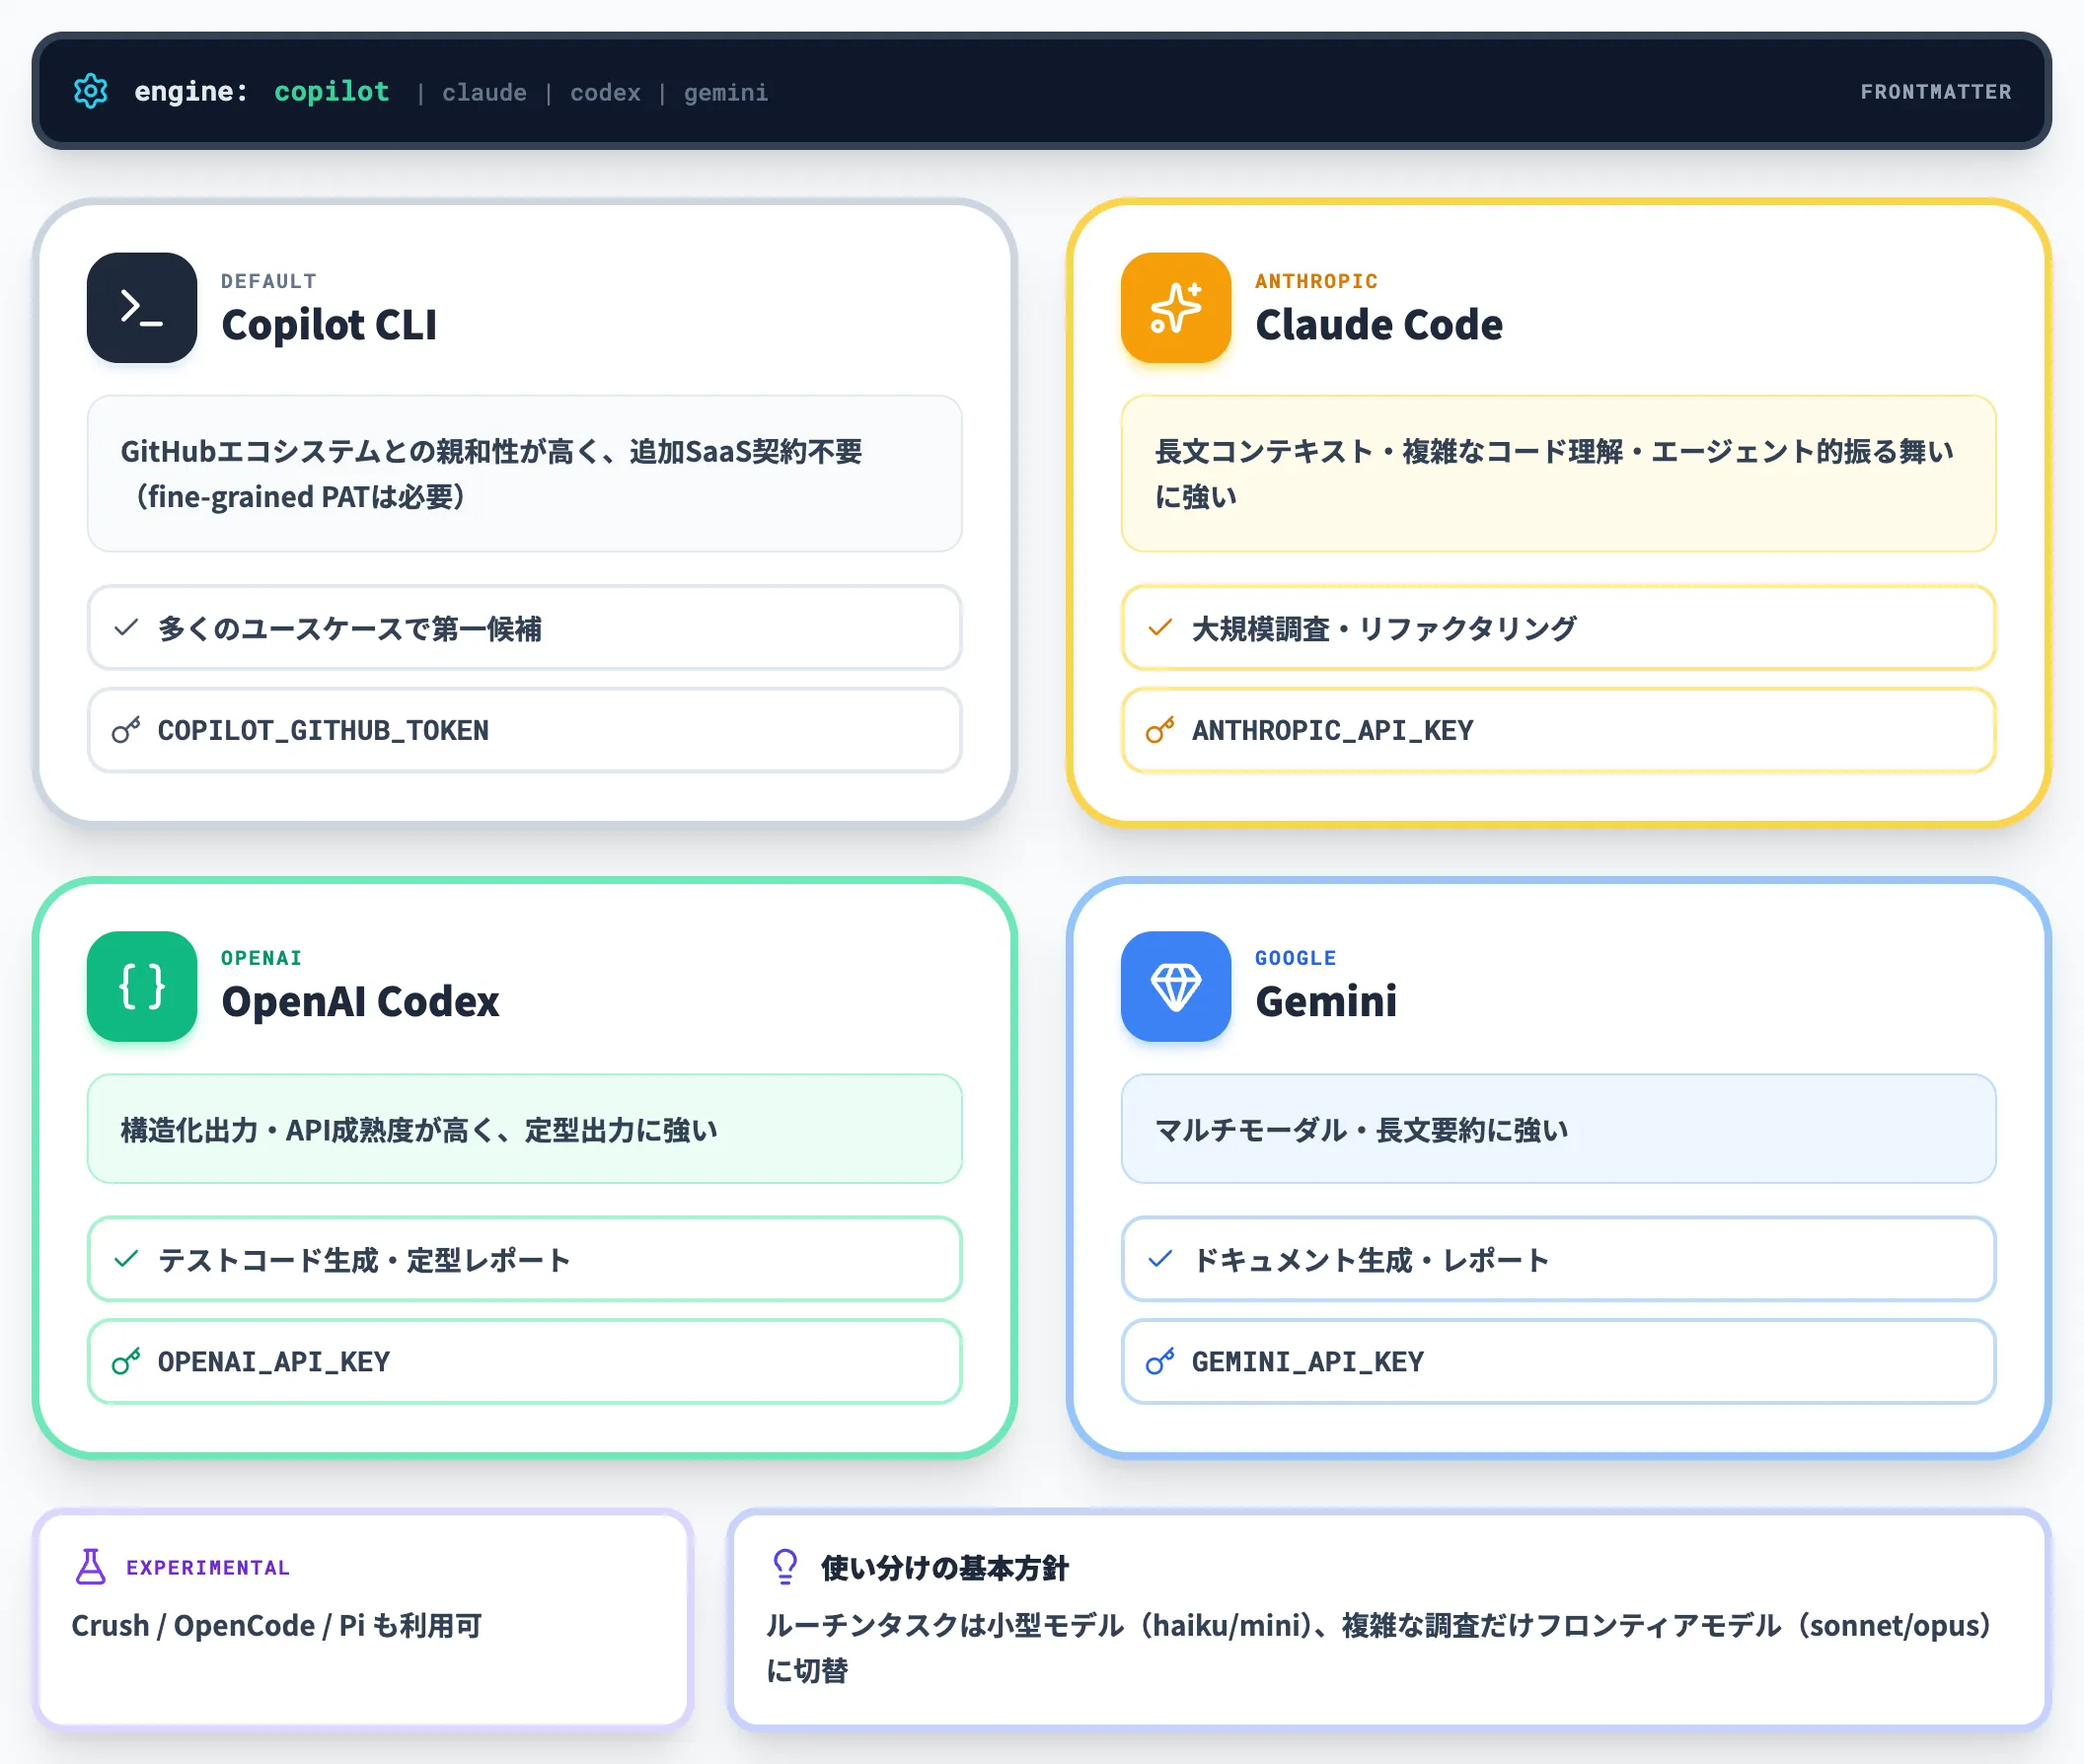Click the blue Gemini diamond icon

tap(1176, 986)
